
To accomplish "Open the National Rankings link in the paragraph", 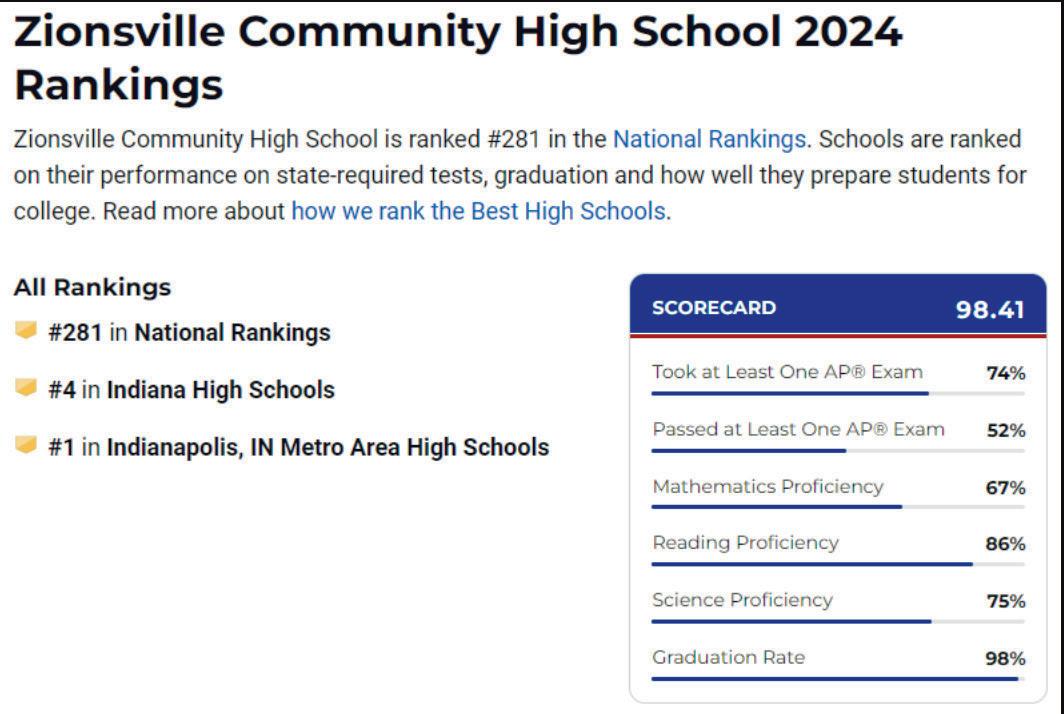I will pos(709,139).
